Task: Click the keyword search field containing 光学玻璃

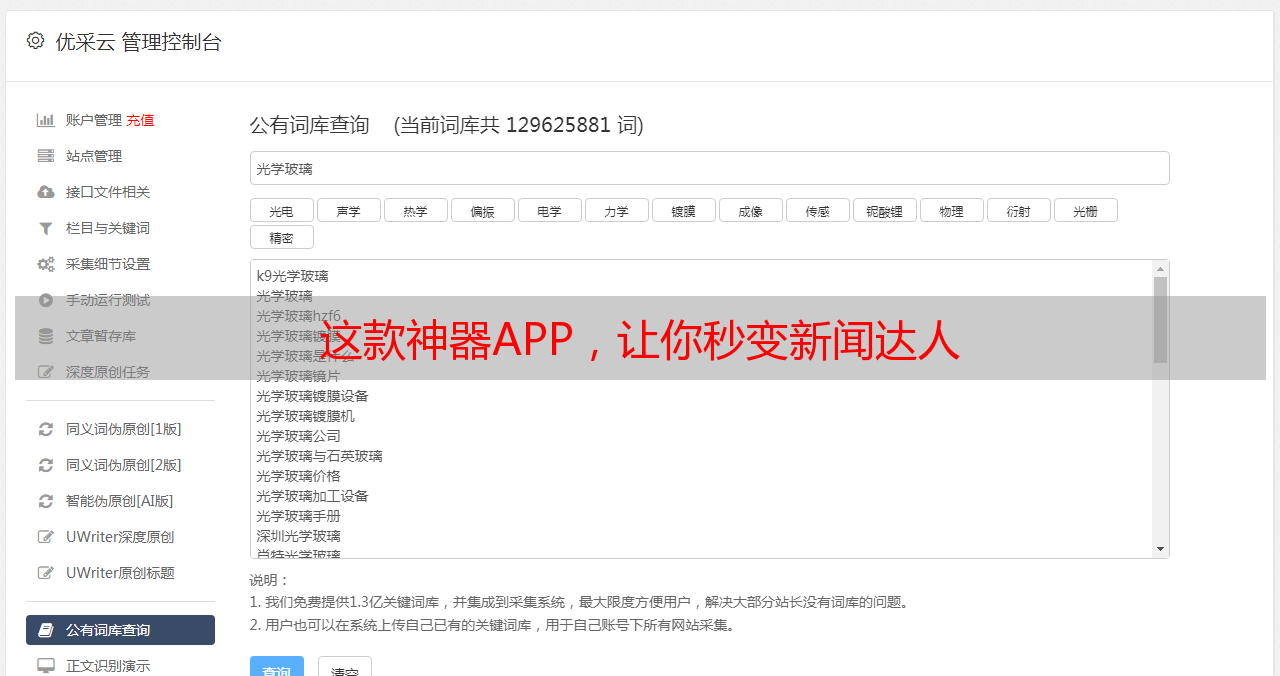Action: 710,168
